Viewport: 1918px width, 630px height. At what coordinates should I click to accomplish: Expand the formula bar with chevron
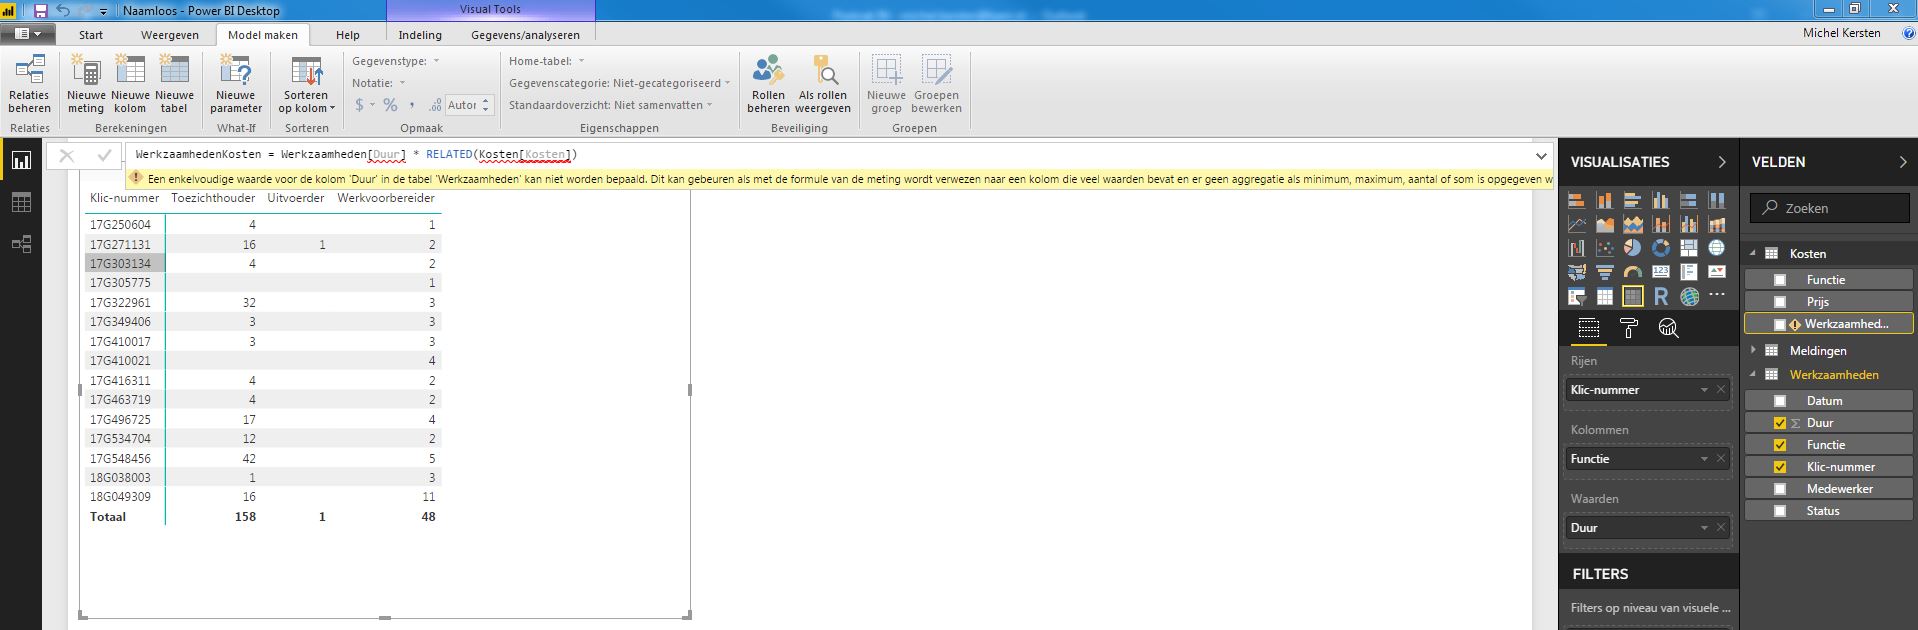(1541, 155)
